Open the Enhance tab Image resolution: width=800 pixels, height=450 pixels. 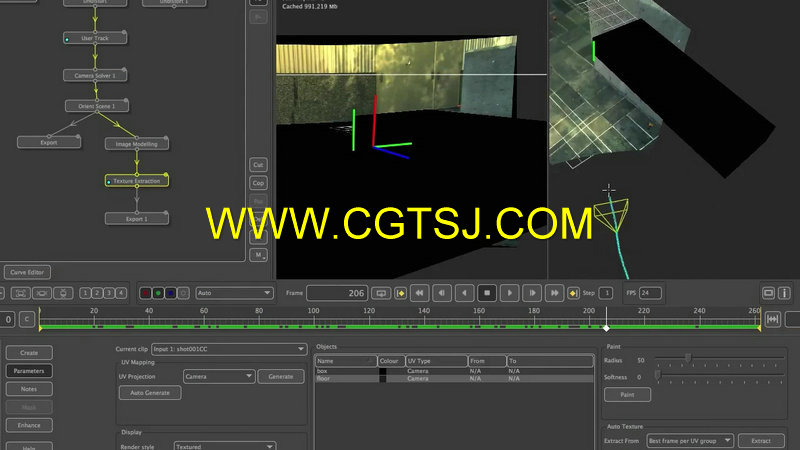[29, 425]
